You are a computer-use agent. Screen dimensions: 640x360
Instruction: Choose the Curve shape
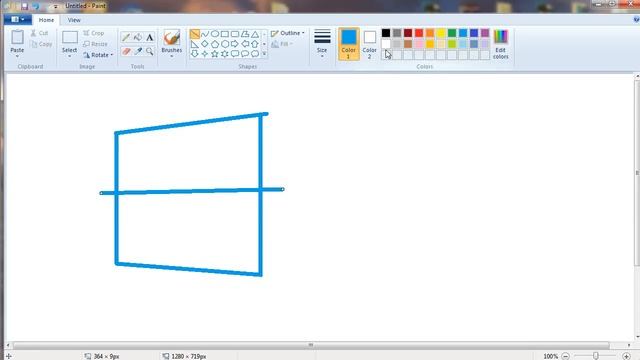click(204, 34)
